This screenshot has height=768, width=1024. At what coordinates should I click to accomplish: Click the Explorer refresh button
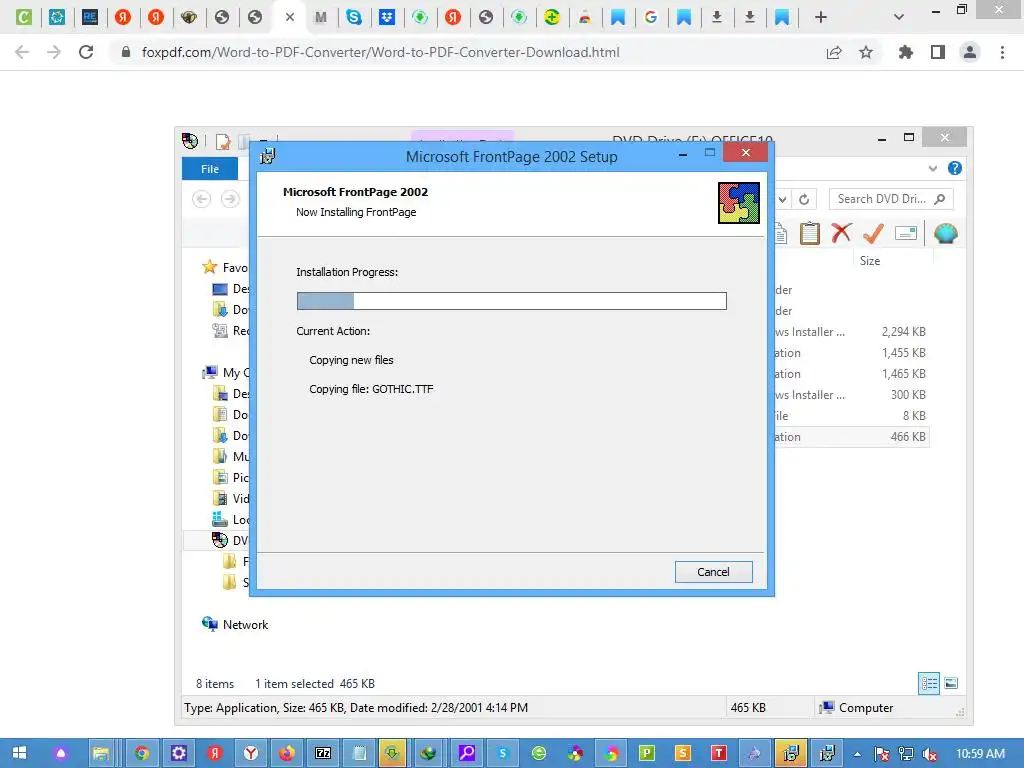804,199
